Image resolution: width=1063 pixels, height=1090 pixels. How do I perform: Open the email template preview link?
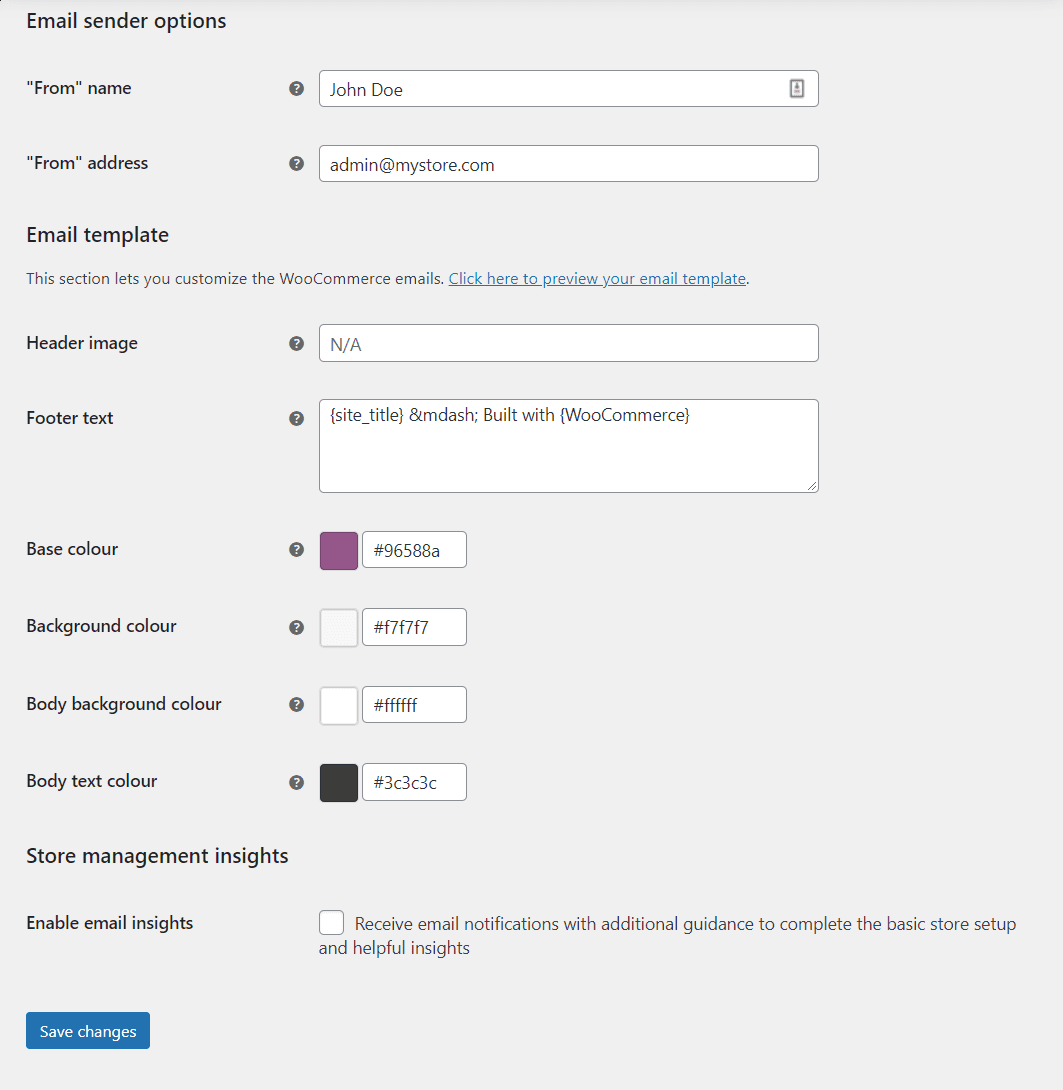(597, 279)
